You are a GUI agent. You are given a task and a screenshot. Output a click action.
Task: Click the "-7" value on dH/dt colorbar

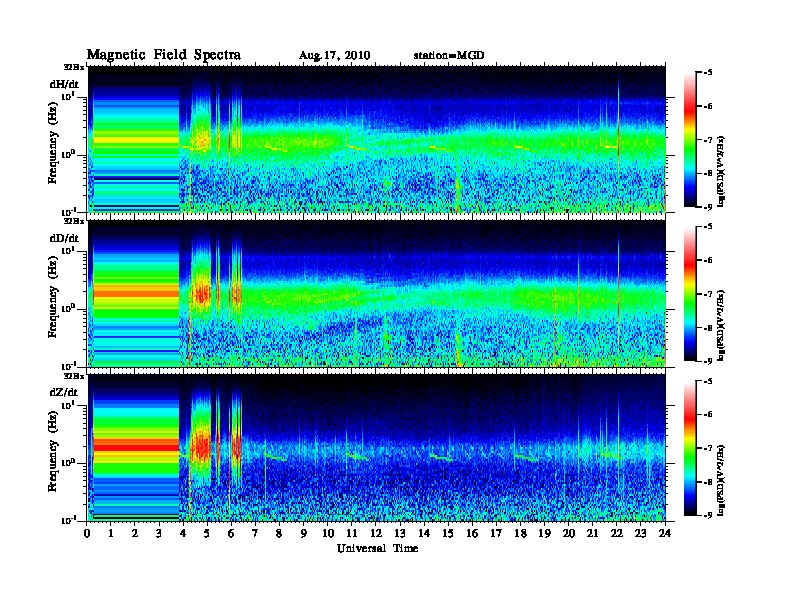[708, 140]
